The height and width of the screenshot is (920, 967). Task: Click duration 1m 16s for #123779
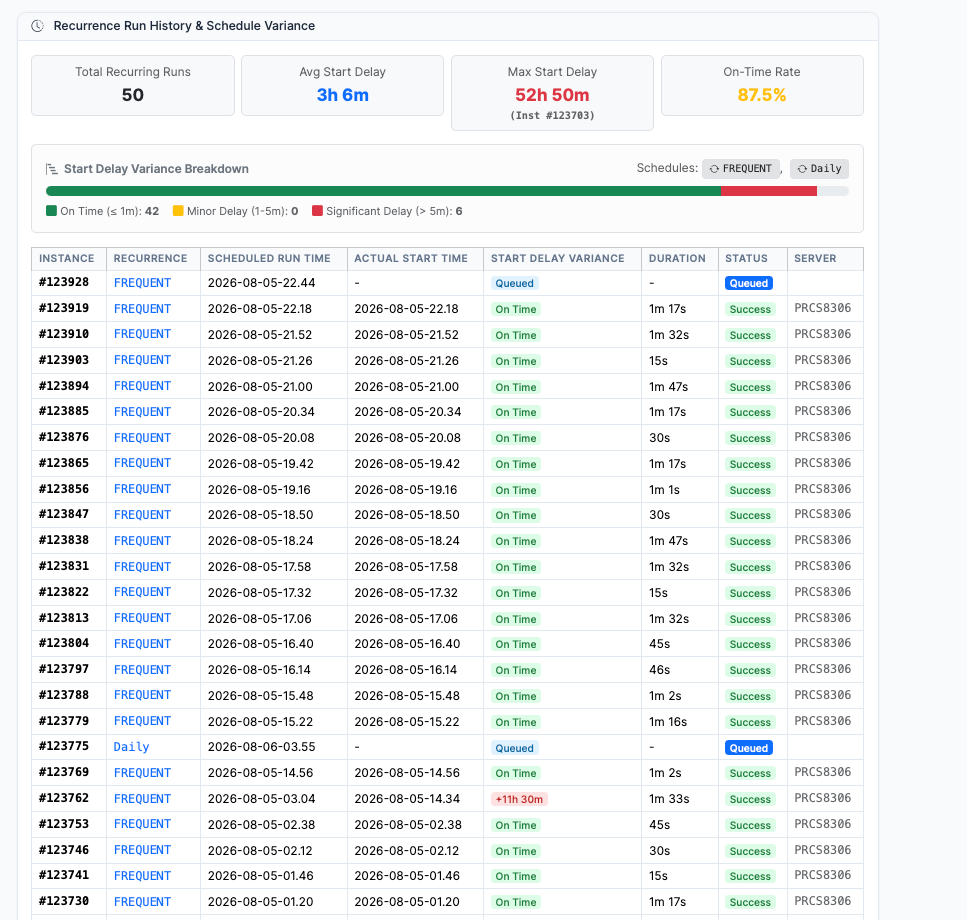(x=667, y=721)
